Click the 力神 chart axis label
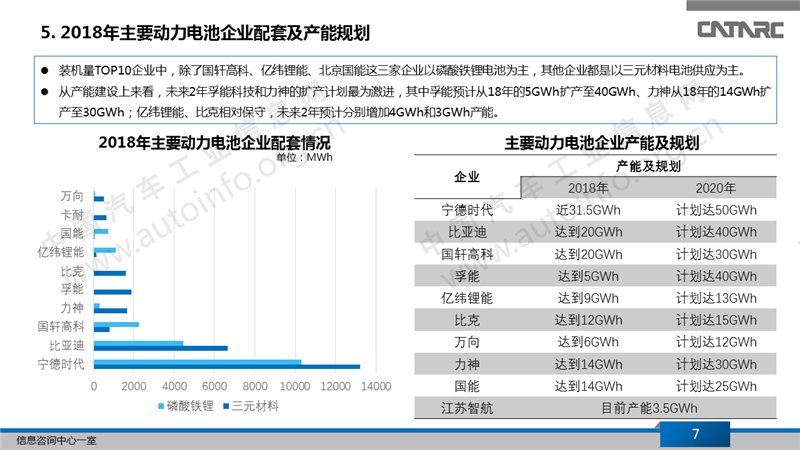800x450 pixels. [x=72, y=308]
